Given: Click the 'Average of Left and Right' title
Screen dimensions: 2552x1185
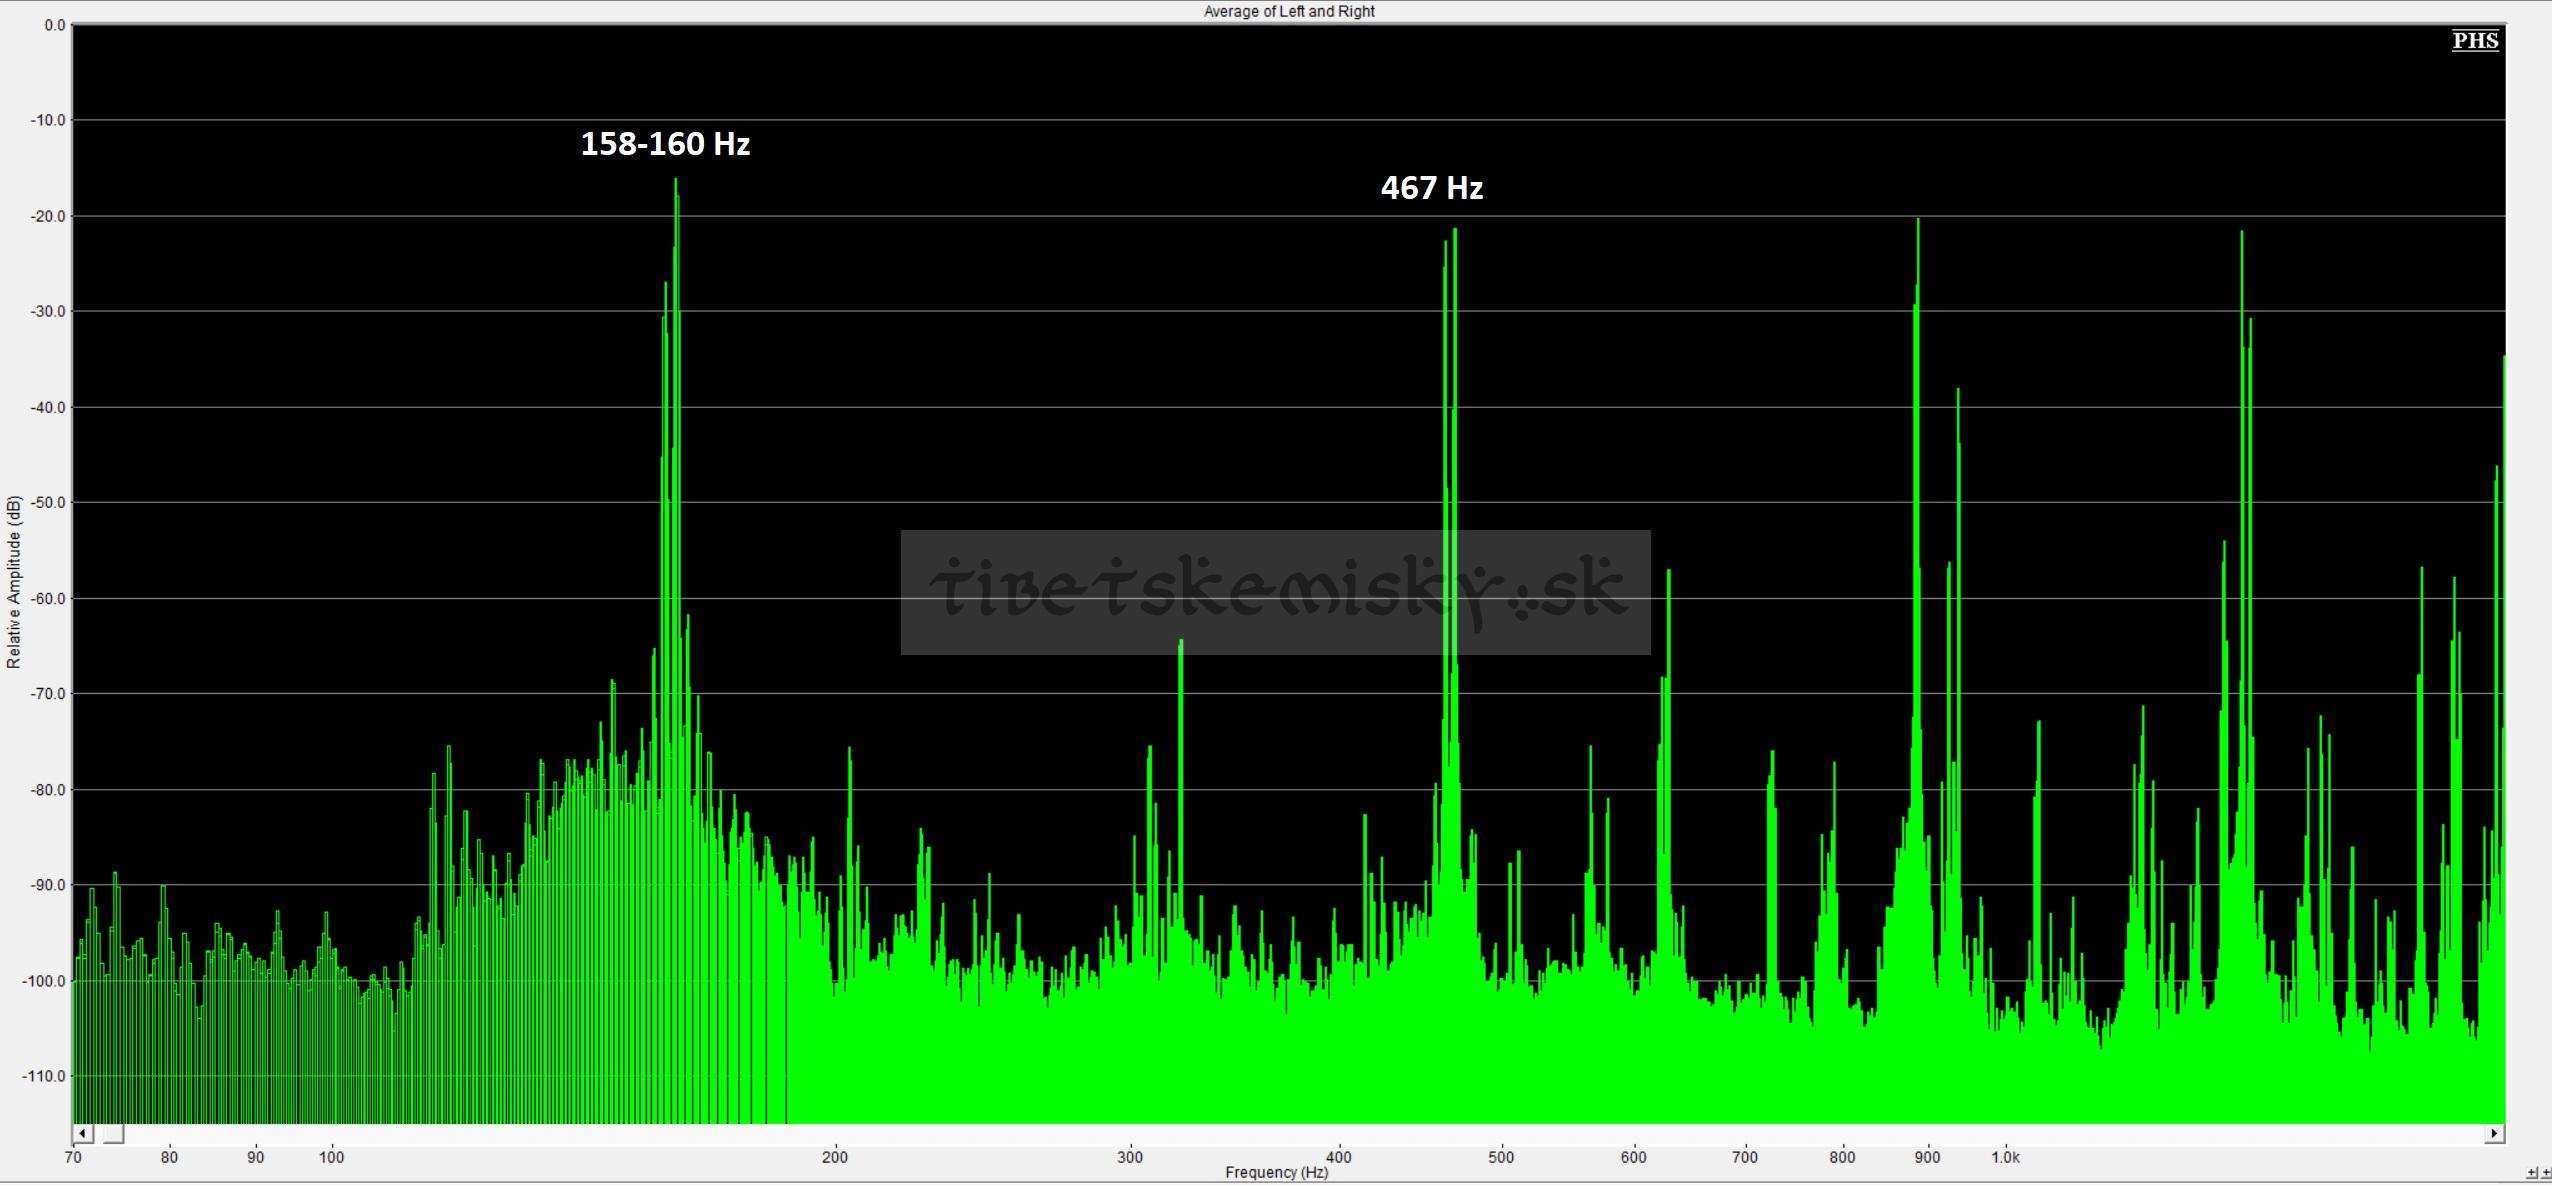Looking at the screenshot, I should coord(1288,11).
